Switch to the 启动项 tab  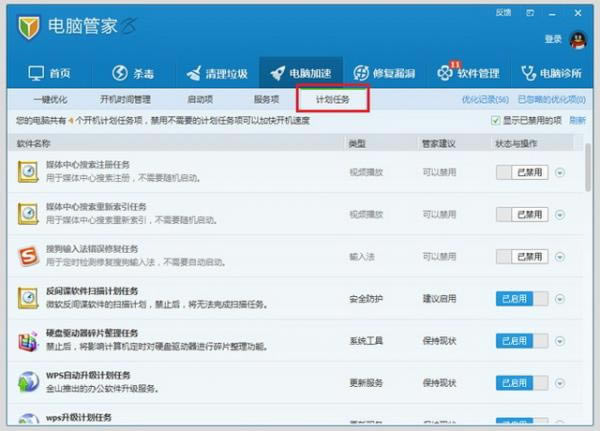tap(200, 99)
